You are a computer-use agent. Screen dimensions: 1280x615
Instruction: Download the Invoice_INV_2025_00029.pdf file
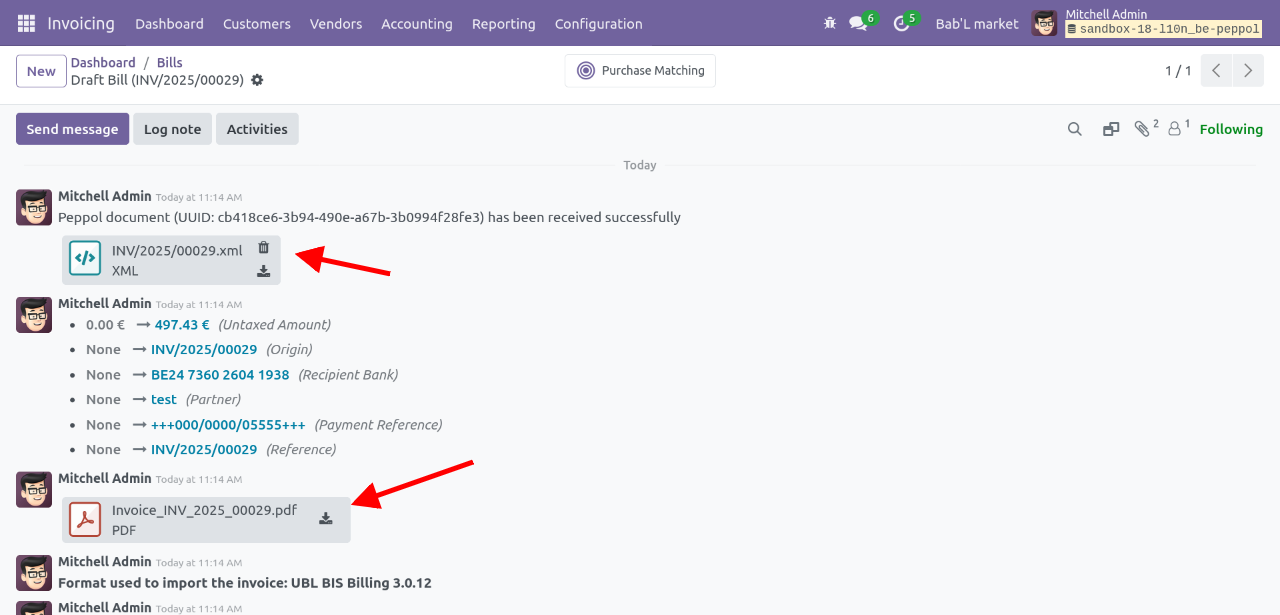point(326,518)
